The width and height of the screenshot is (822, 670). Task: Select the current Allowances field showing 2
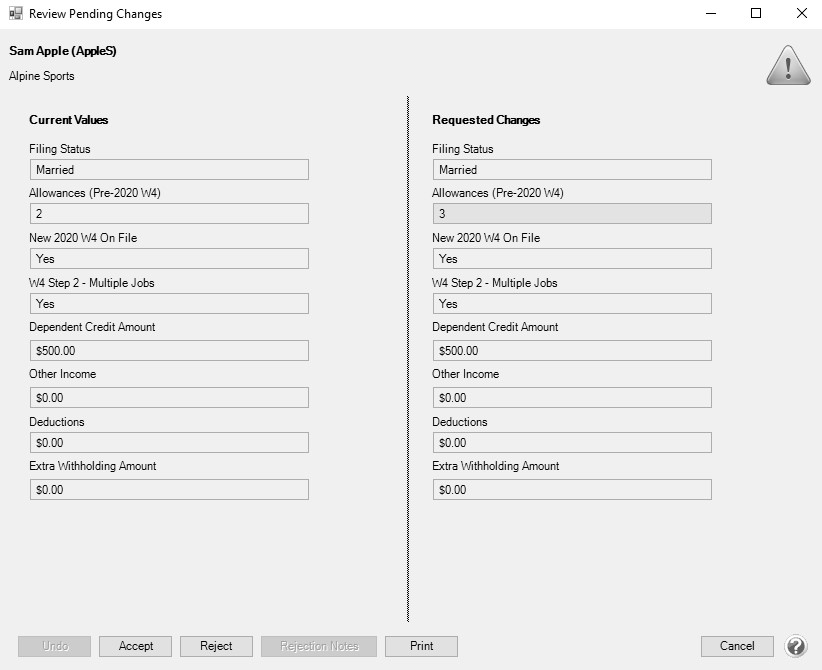click(x=169, y=213)
